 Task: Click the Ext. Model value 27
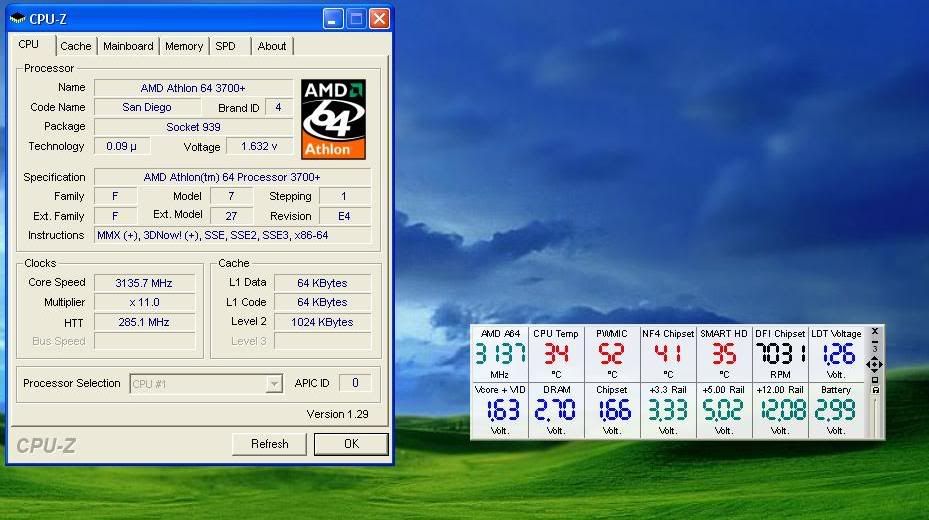231,216
